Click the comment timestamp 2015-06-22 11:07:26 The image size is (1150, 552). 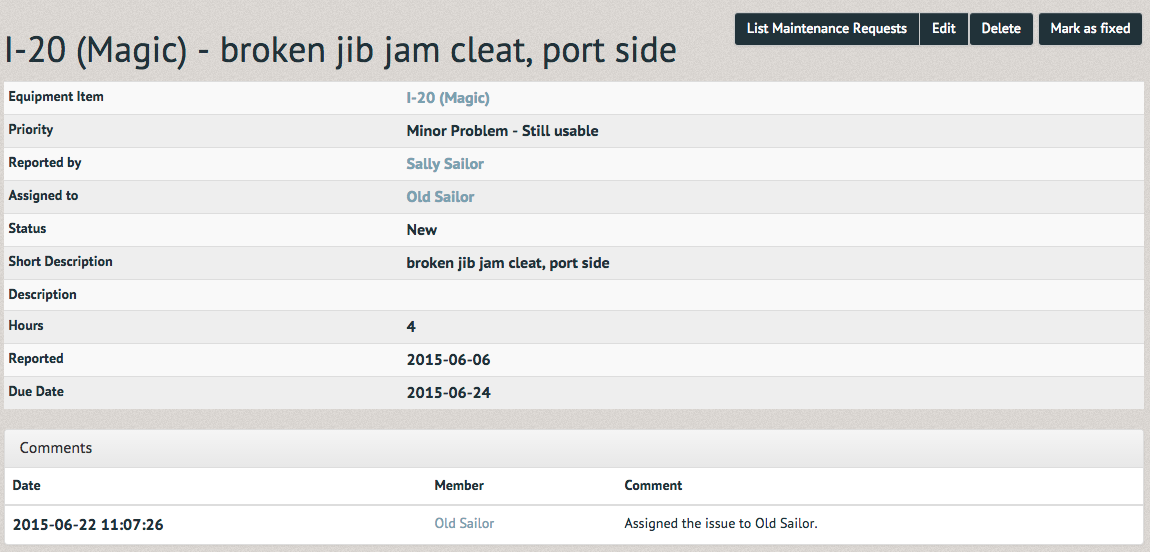[x=88, y=525]
